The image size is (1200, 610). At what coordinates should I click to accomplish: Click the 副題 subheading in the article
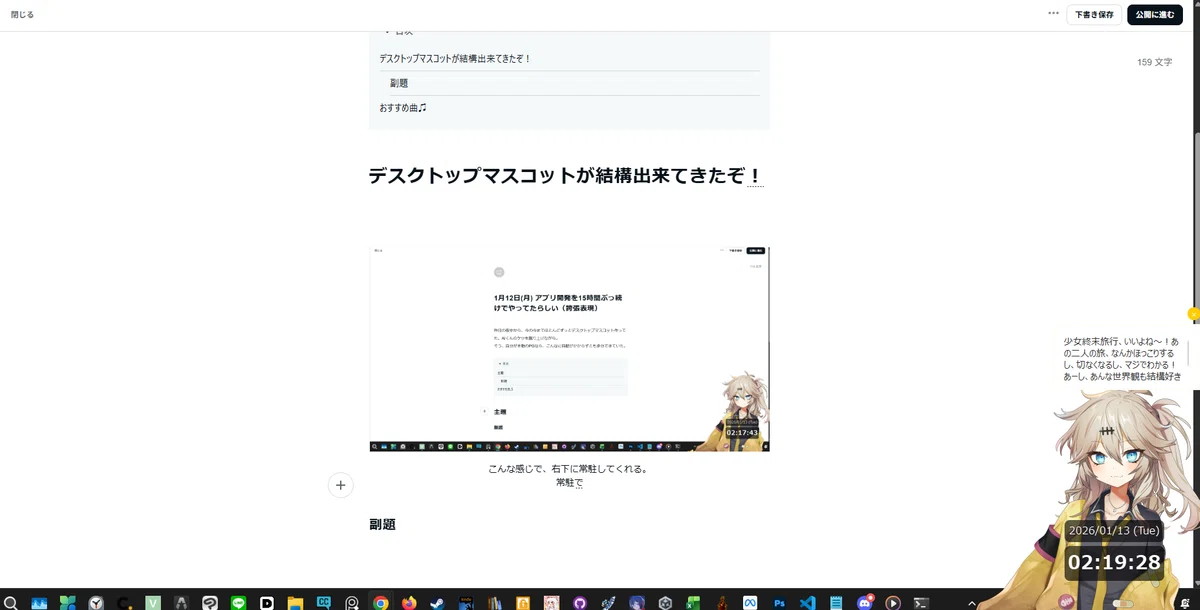383,524
